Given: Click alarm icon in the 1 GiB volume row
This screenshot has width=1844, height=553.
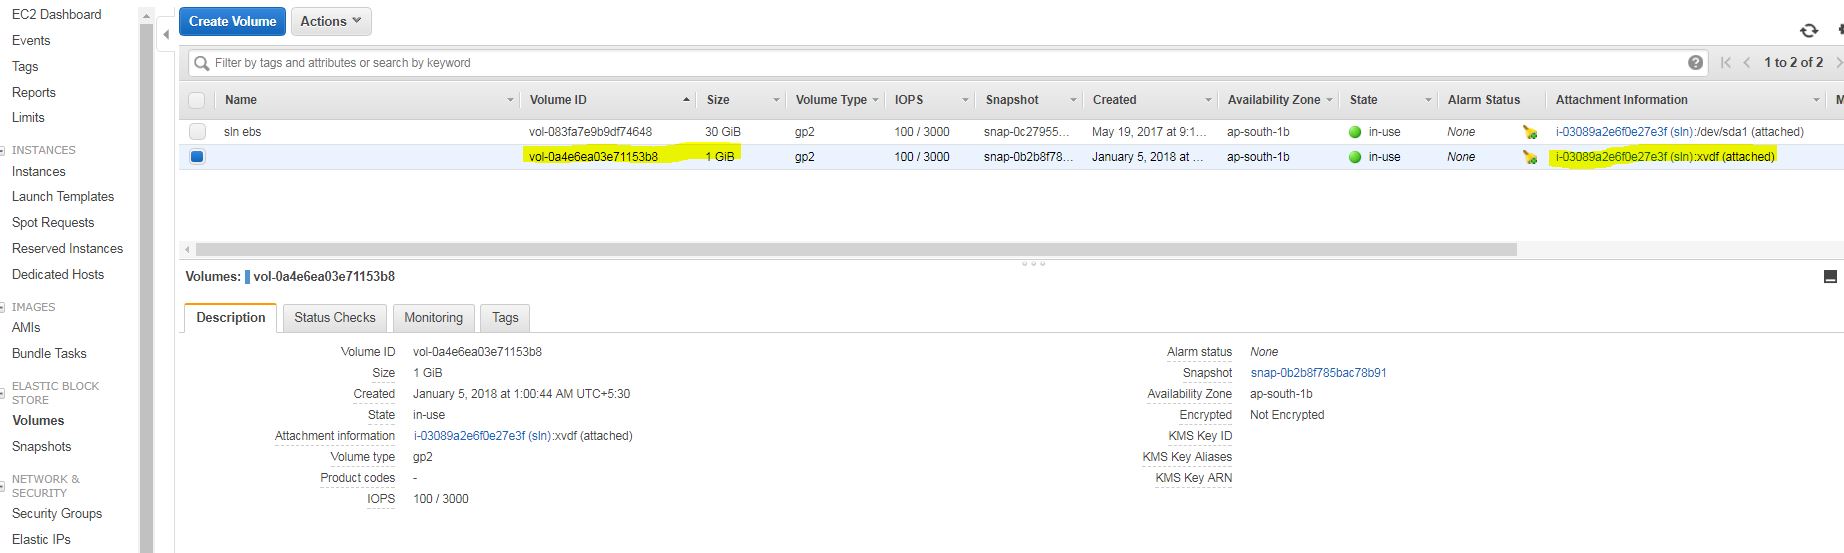Looking at the screenshot, I should pos(1529,157).
